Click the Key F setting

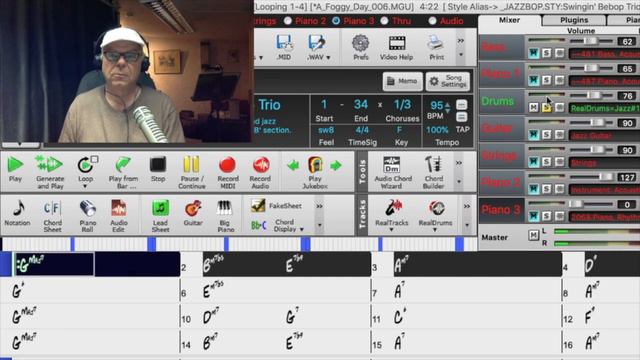[400, 130]
